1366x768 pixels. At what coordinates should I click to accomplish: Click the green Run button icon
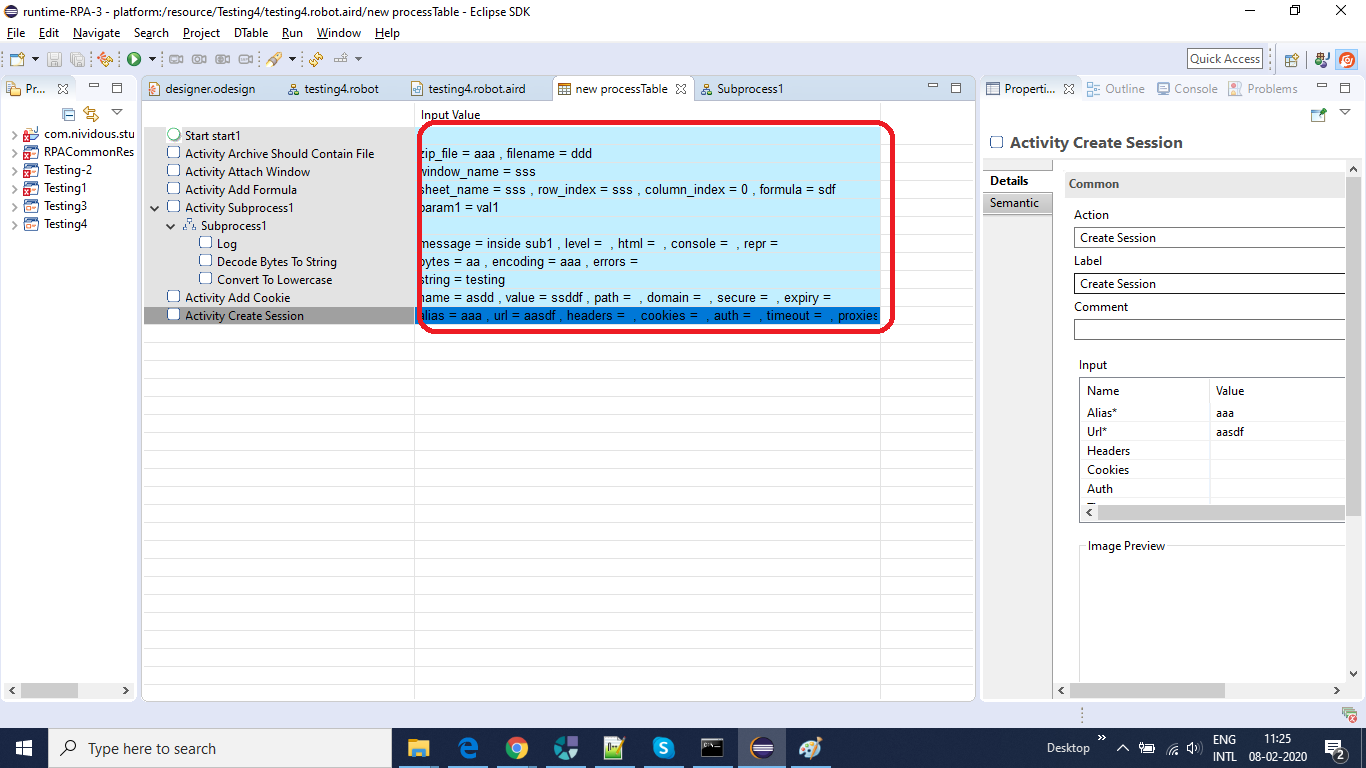(x=134, y=60)
